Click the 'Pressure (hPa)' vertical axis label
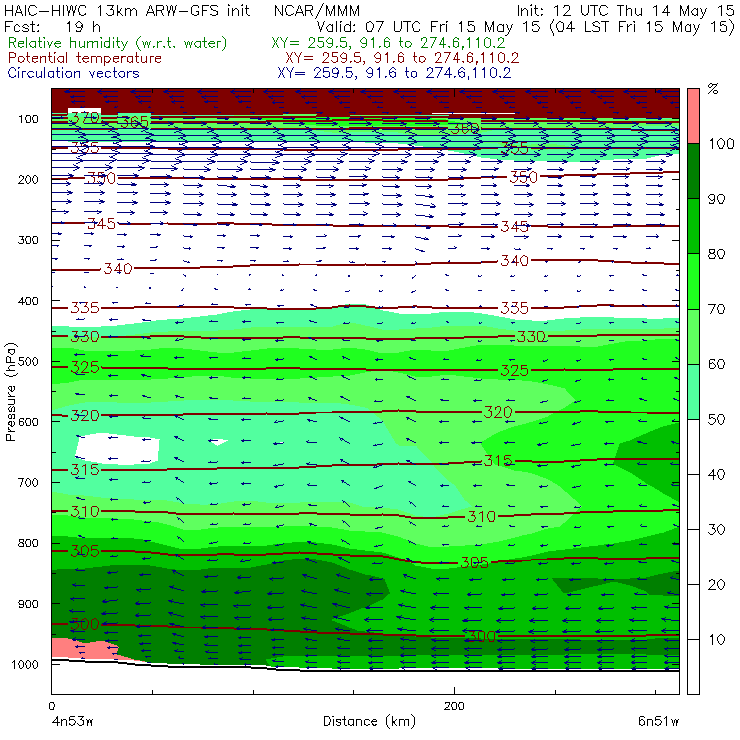Image resolution: width=740 pixels, height=740 pixels. (x=10, y=392)
